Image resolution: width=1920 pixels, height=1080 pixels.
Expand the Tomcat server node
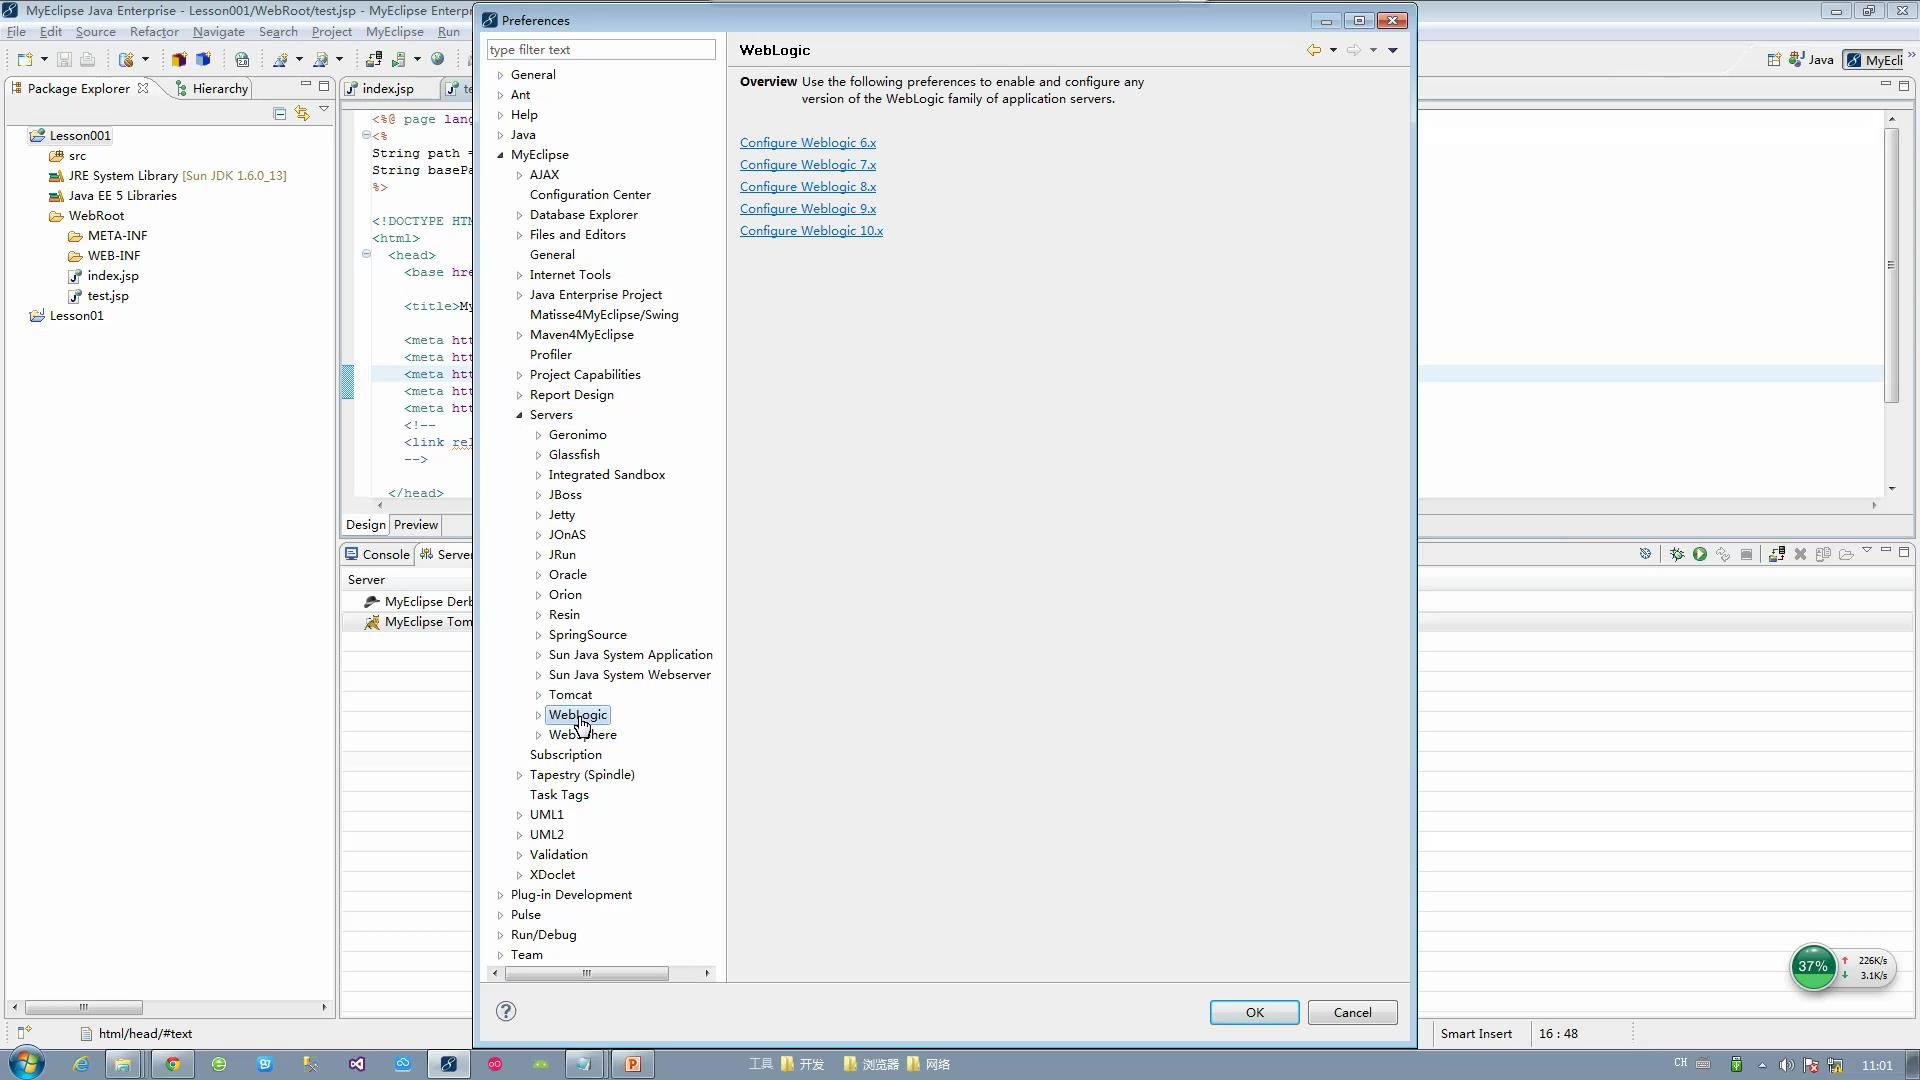tap(538, 695)
